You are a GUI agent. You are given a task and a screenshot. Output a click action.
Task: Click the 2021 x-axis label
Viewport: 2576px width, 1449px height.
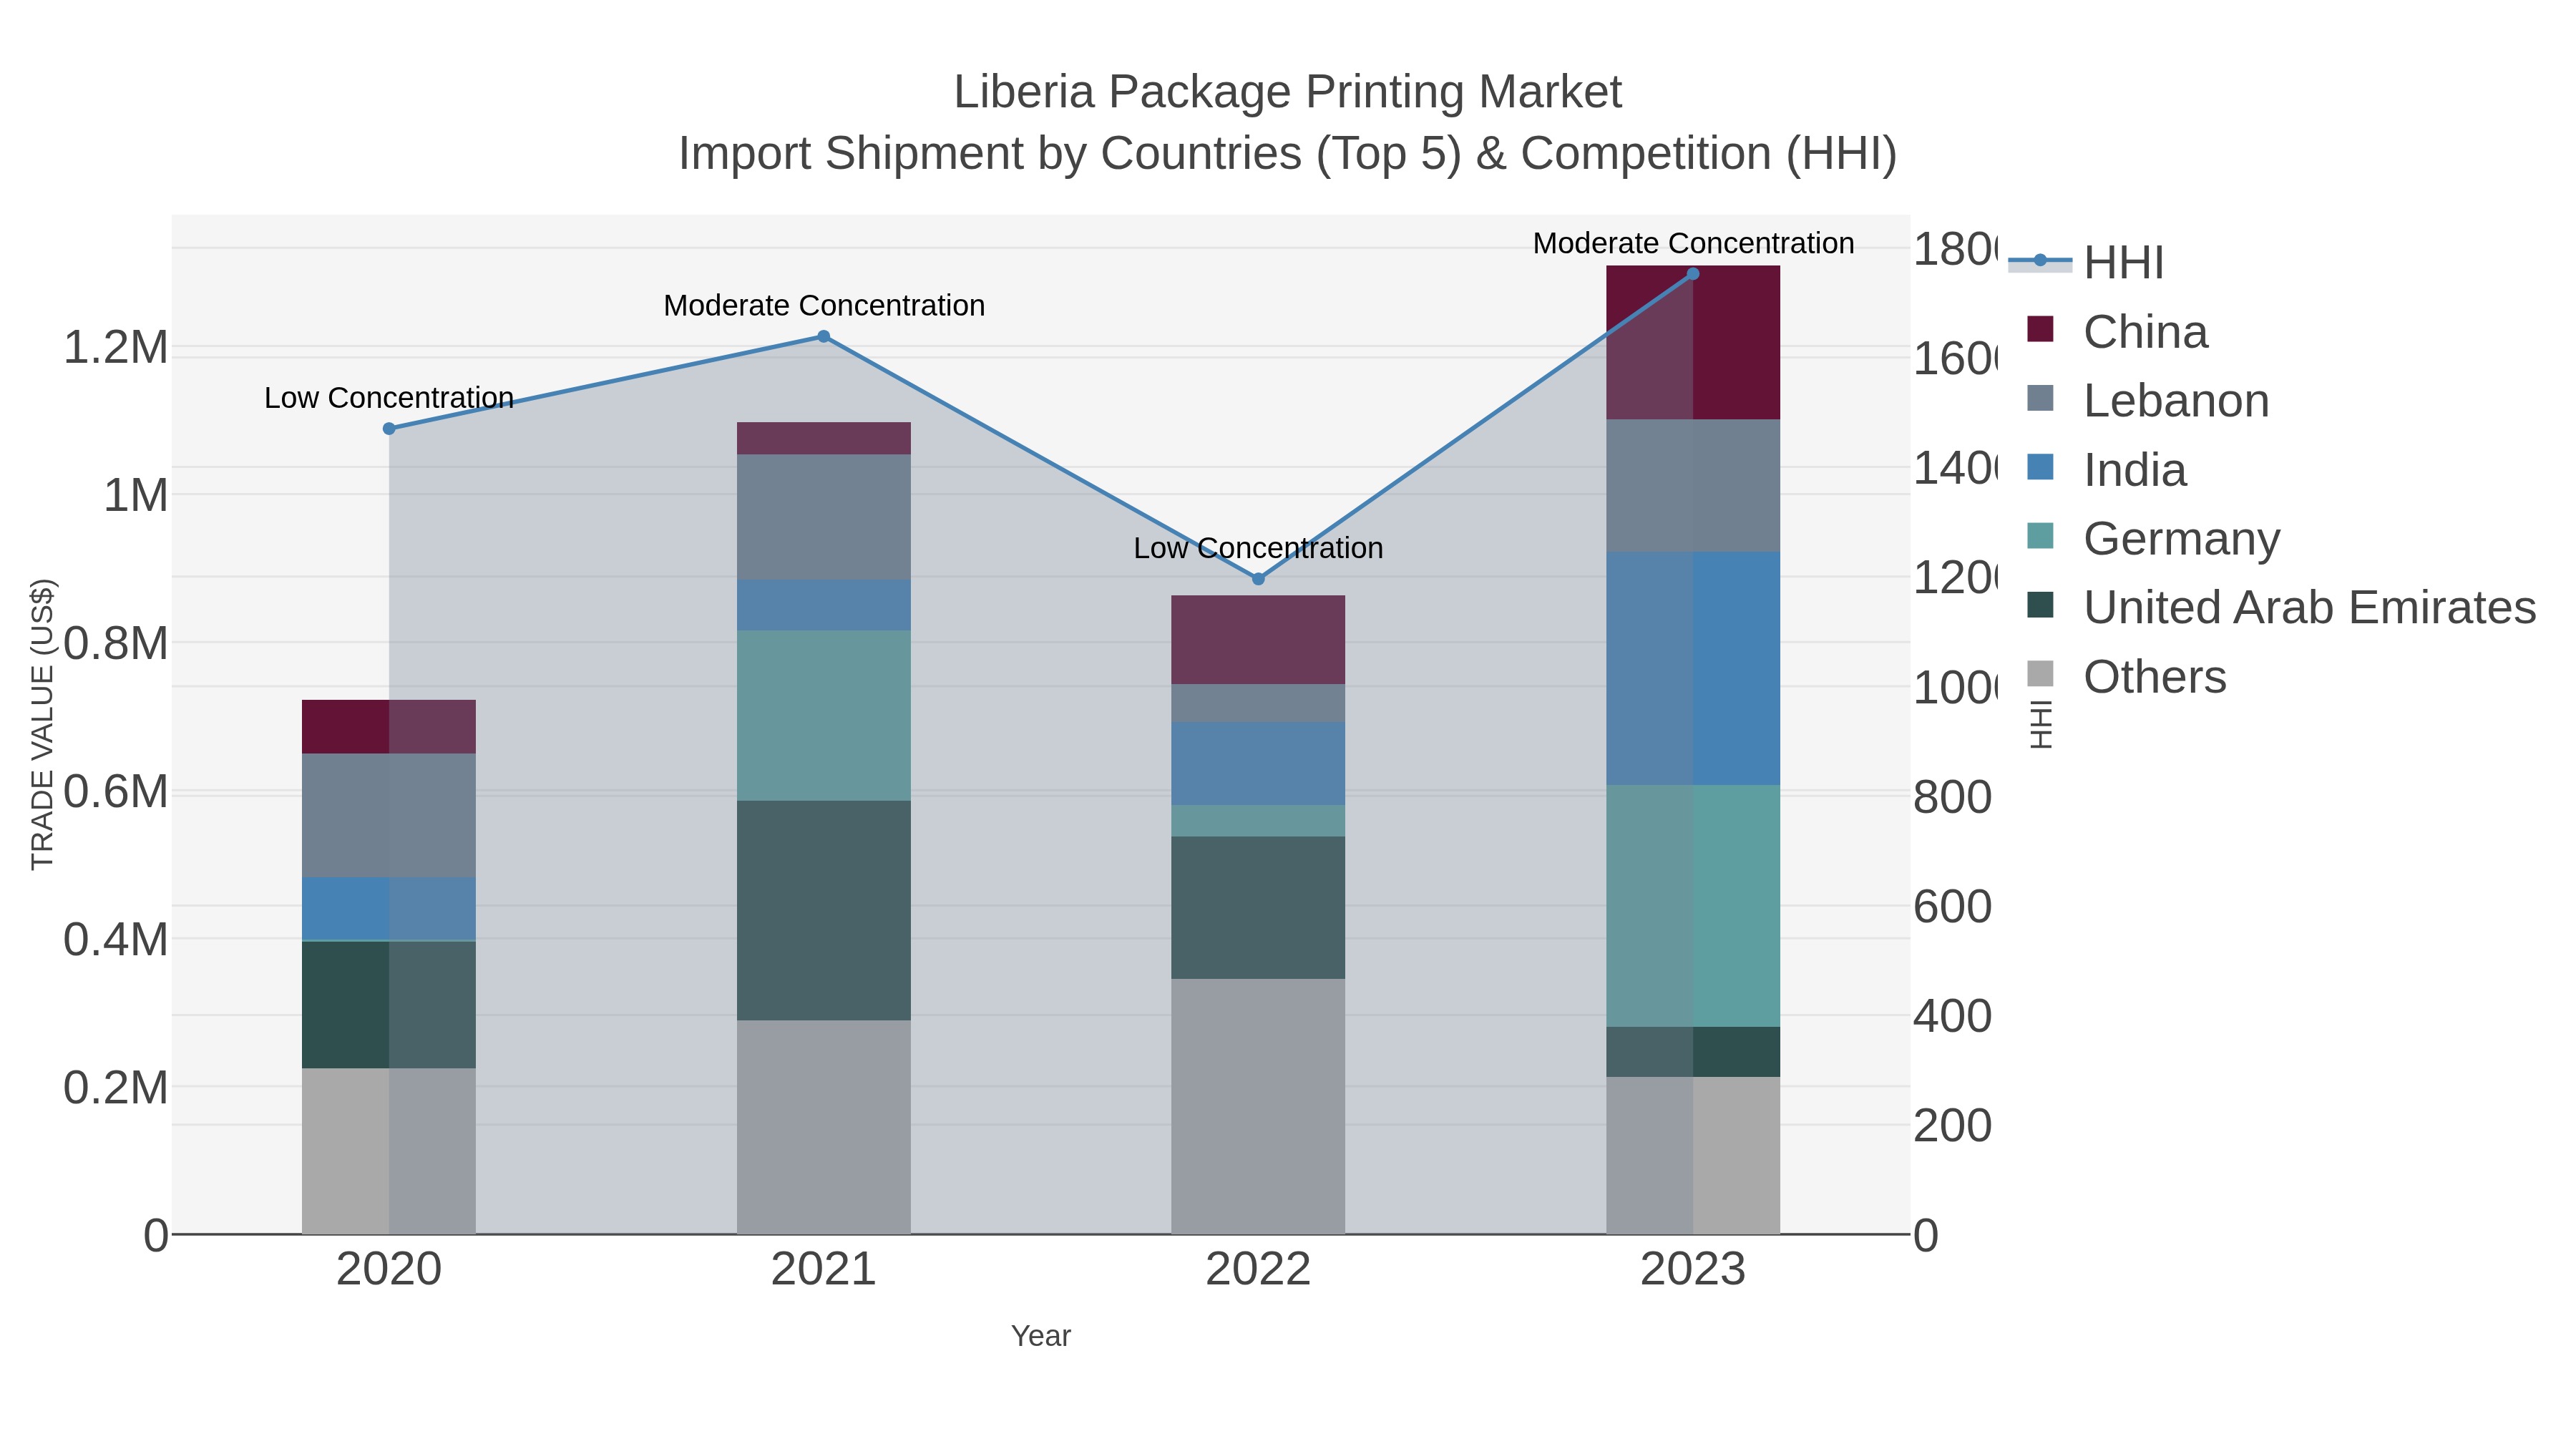point(824,1270)
